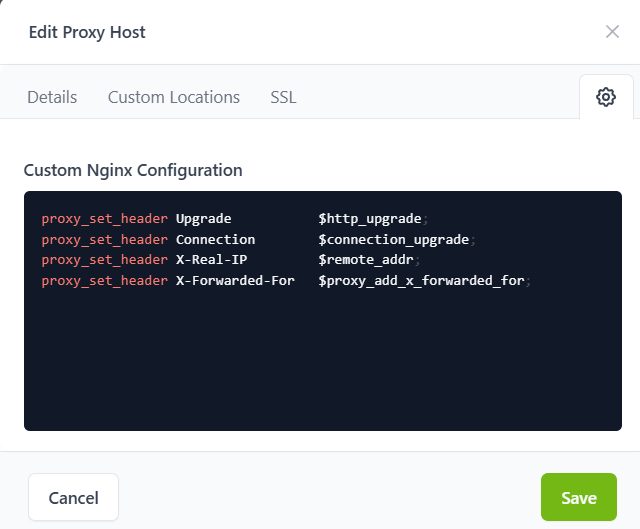Image resolution: width=640 pixels, height=529 pixels.
Task: Click proxy_set_header keyword on the first line
Action: point(104,219)
